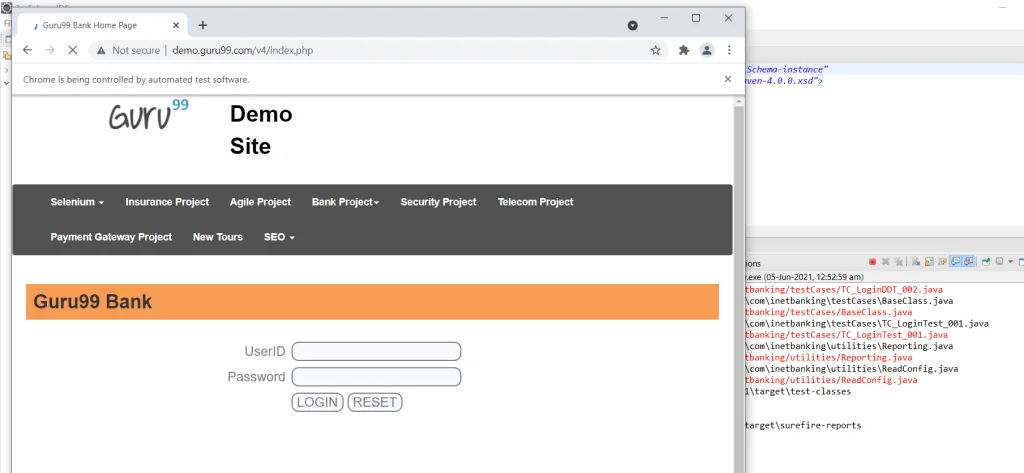Click red testCases/TC_LoginTest_001.java console line
This screenshot has height=473, width=1024.
[x=846, y=334]
